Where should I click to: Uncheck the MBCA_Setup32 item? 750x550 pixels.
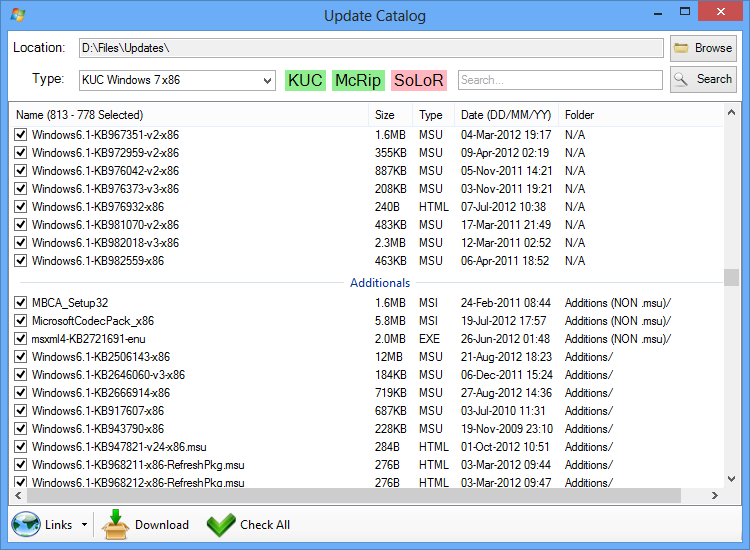tap(21, 303)
